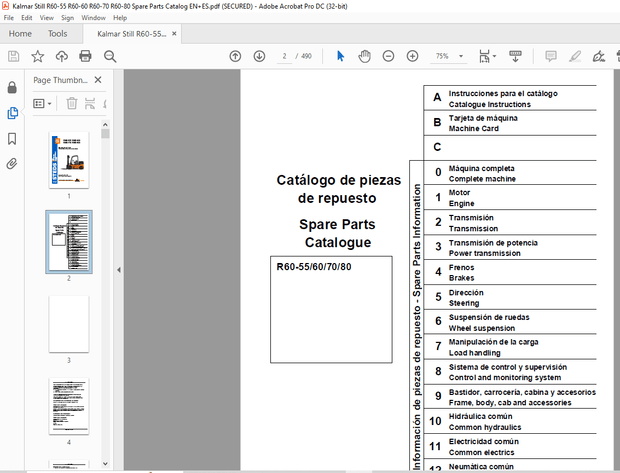Screen dimensions: 620x473
Task: Click the Dirección / Steering index entry
Action: pyautogui.click(x=510, y=297)
